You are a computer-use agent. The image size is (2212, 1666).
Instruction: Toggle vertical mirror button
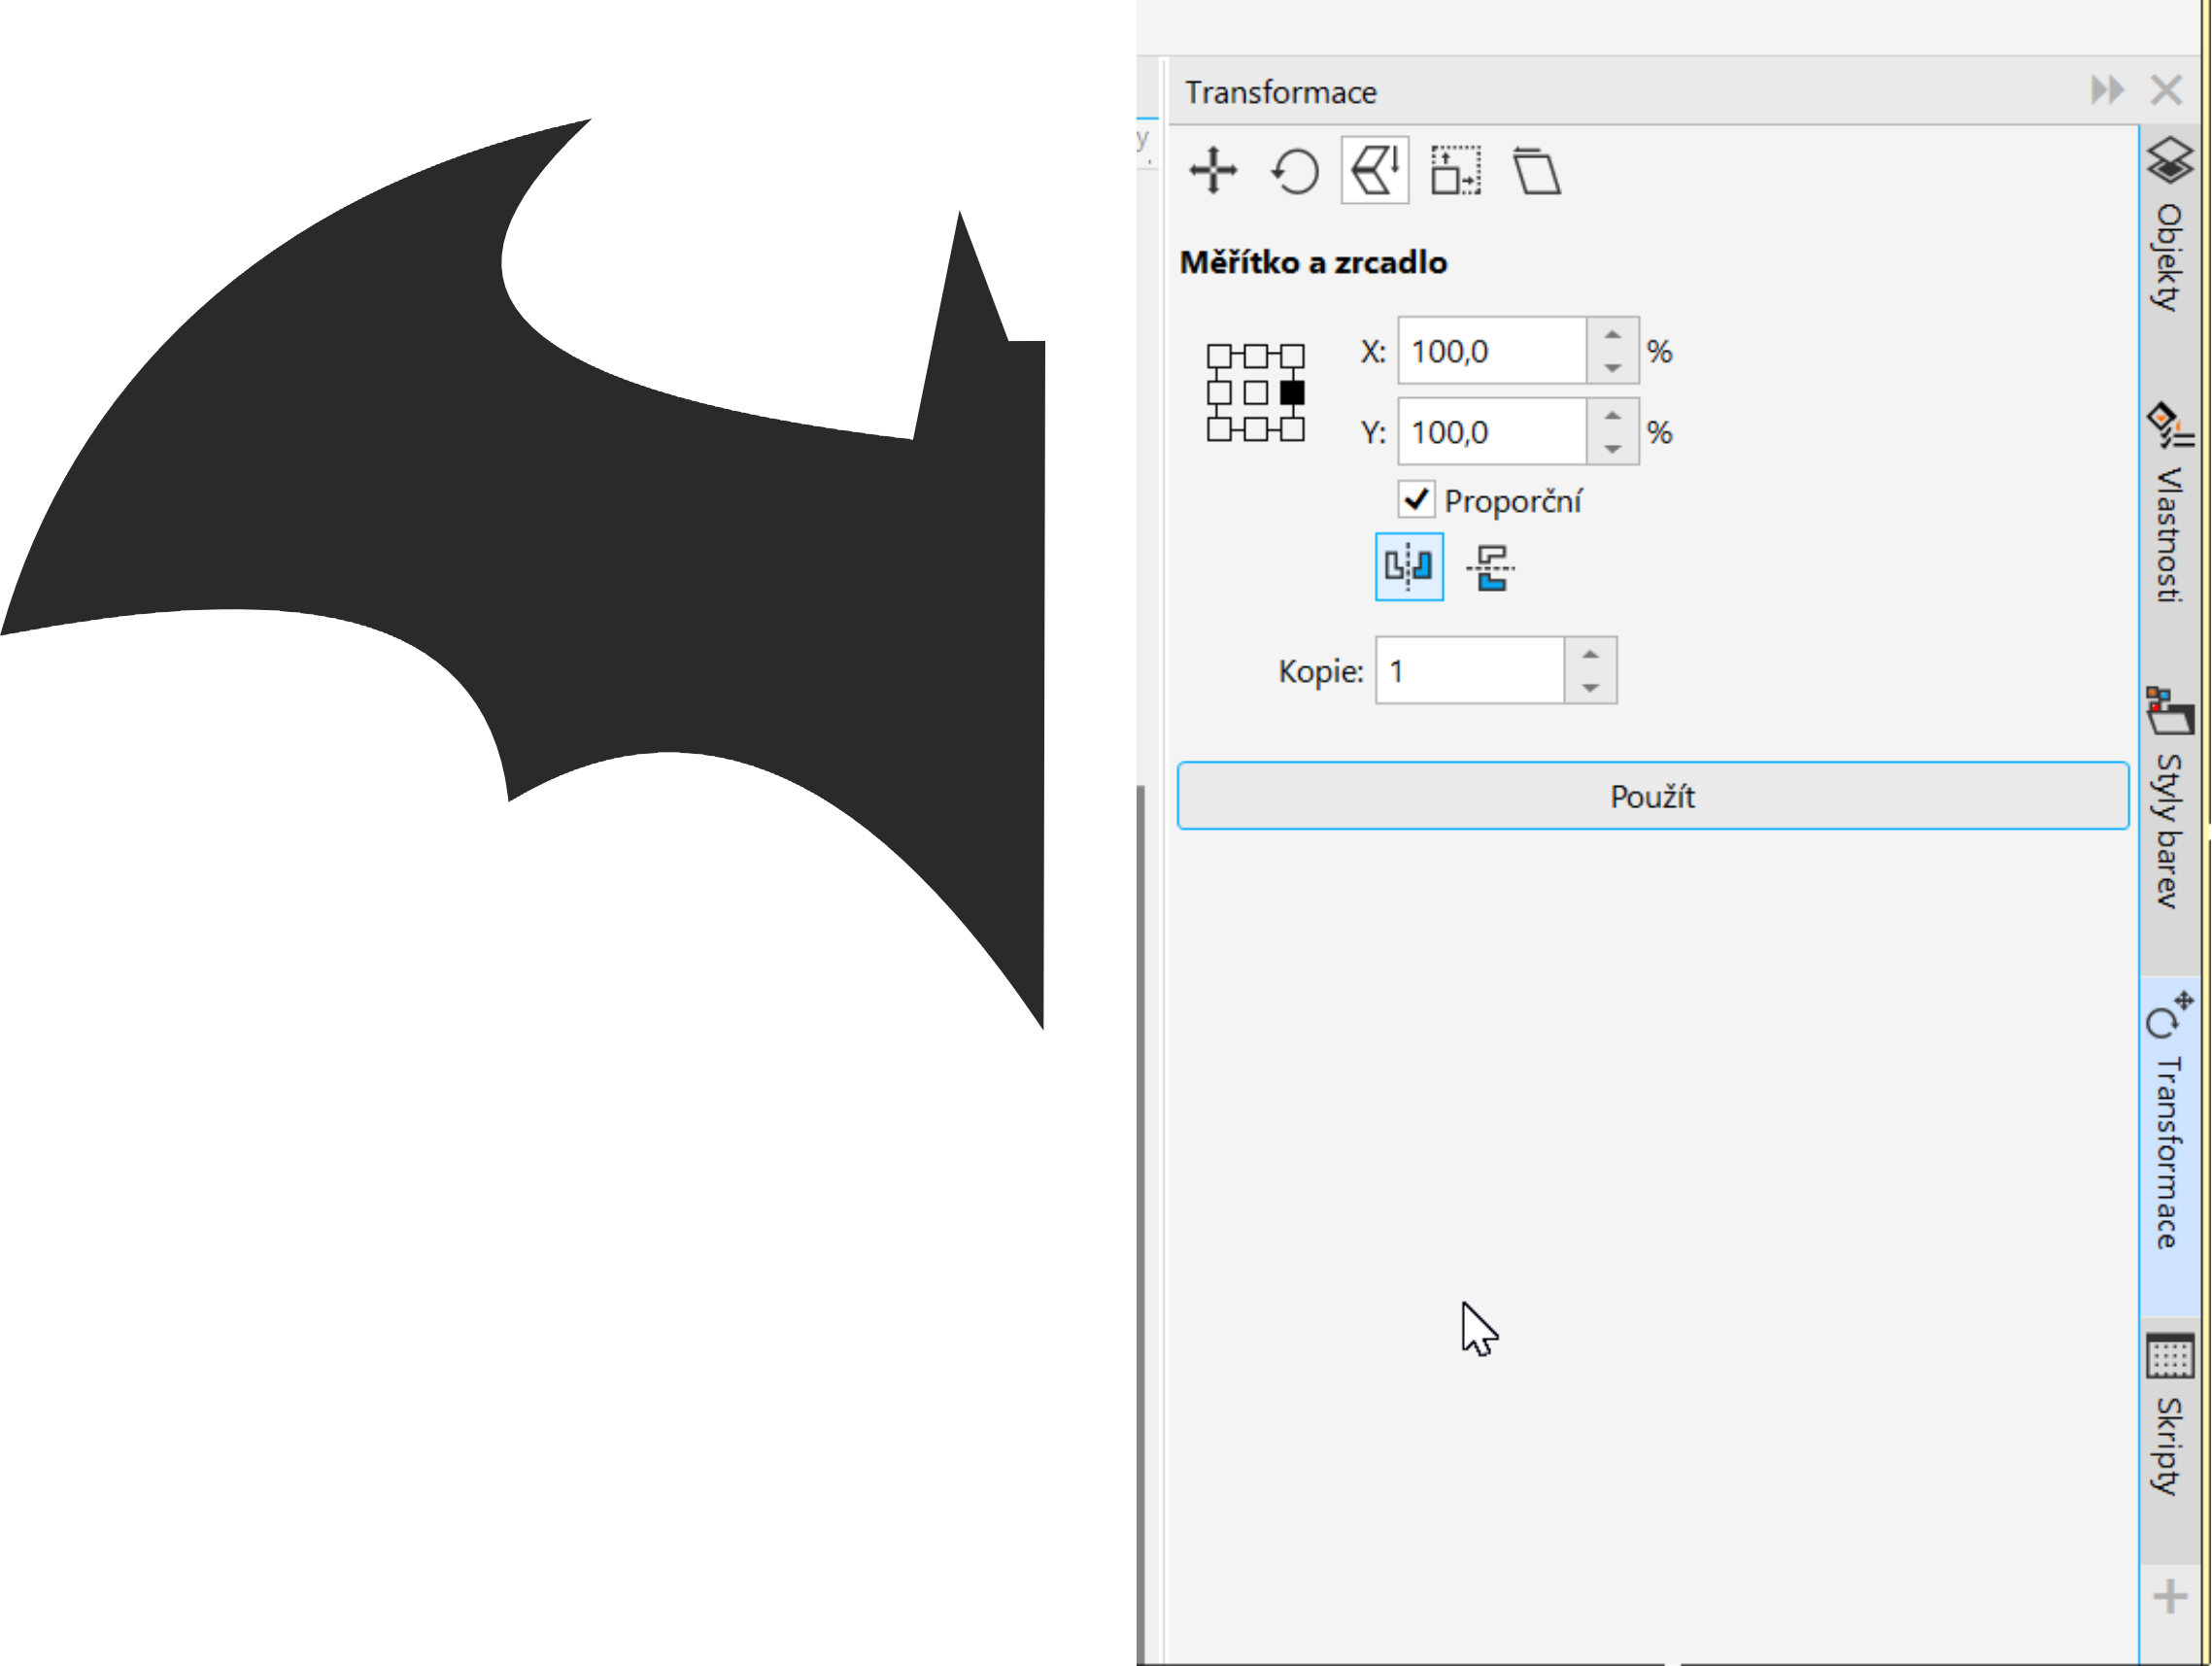click(1490, 567)
